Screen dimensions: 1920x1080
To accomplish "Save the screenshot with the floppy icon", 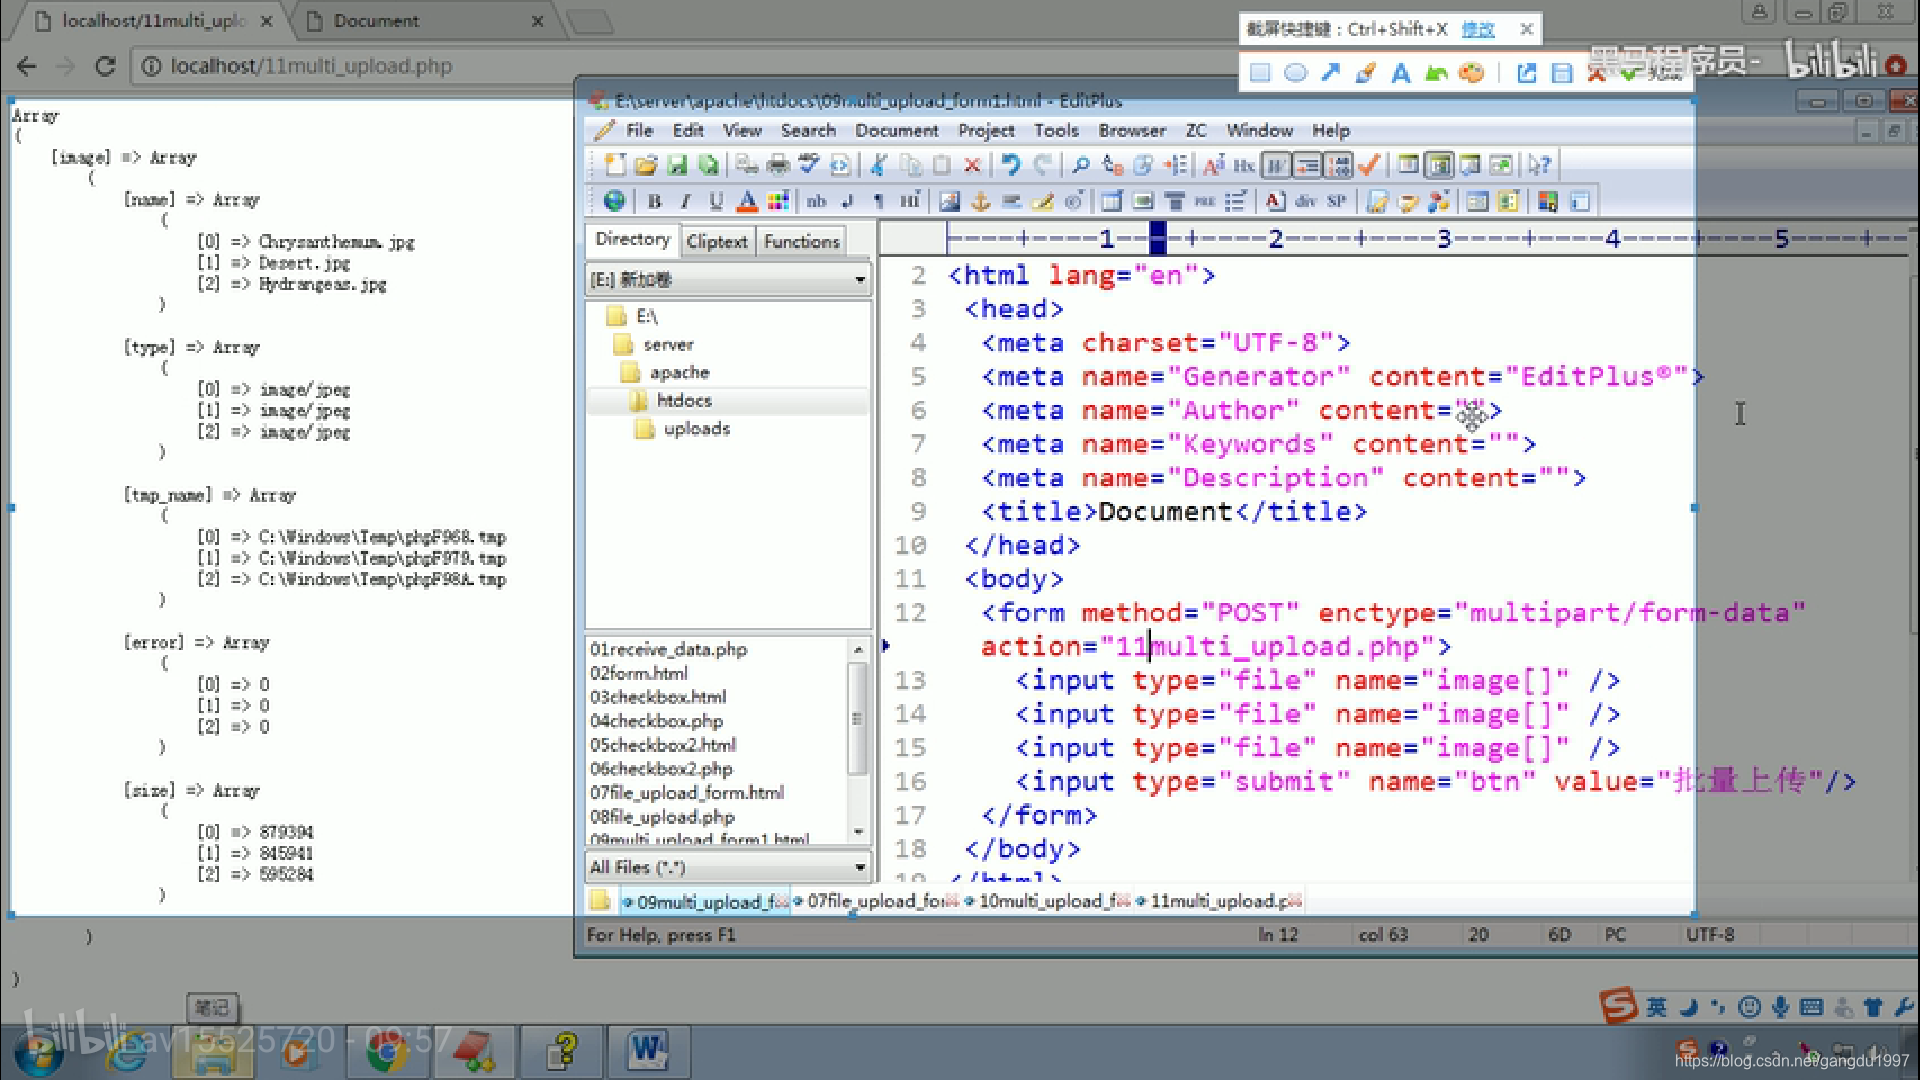I will pyautogui.click(x=1562, y=73).
